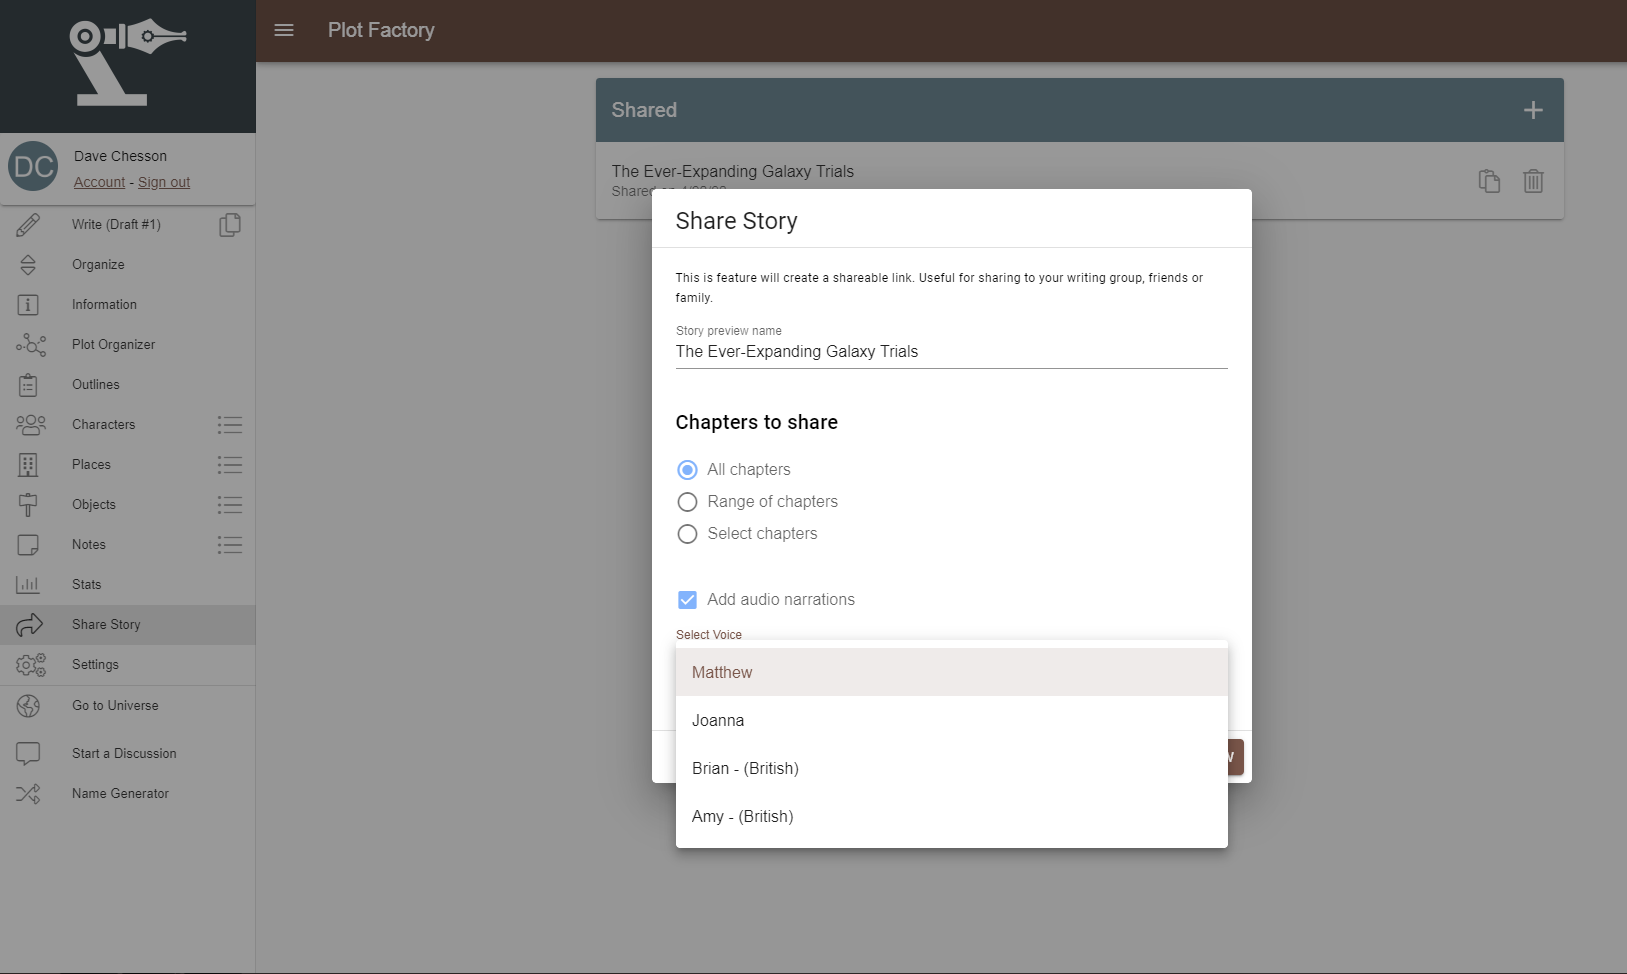Open the Characters section
The height and width of the screenshot is (974, 1627).
(103, 424)
